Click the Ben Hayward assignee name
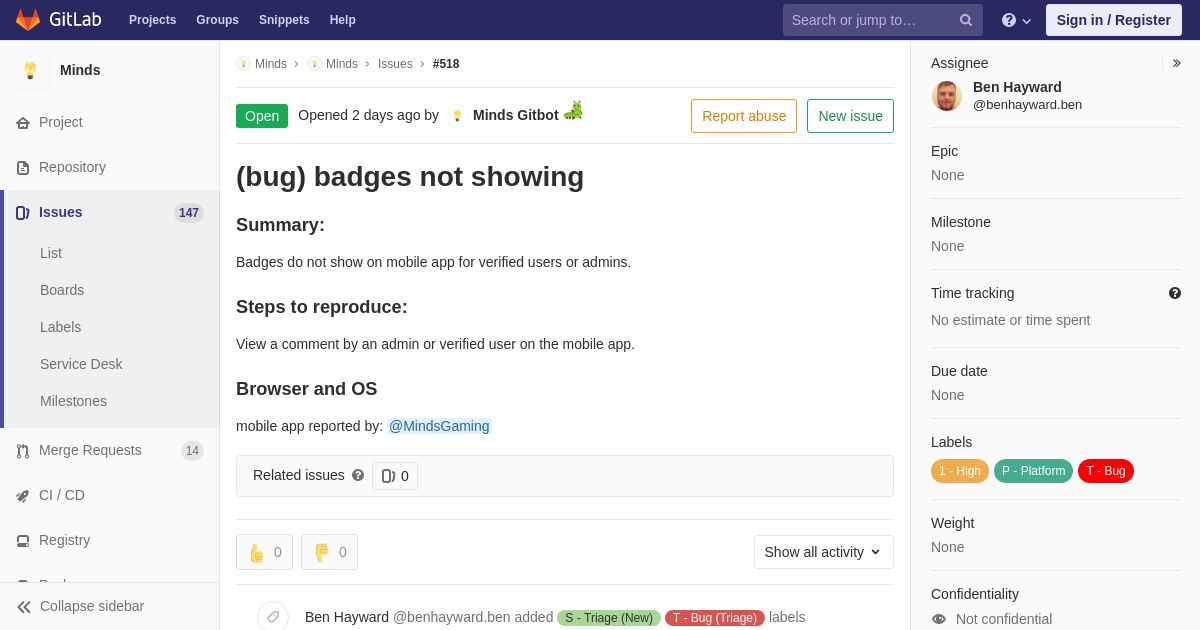The width and height of the screenshot is (1200, 630). [1017, 87]
